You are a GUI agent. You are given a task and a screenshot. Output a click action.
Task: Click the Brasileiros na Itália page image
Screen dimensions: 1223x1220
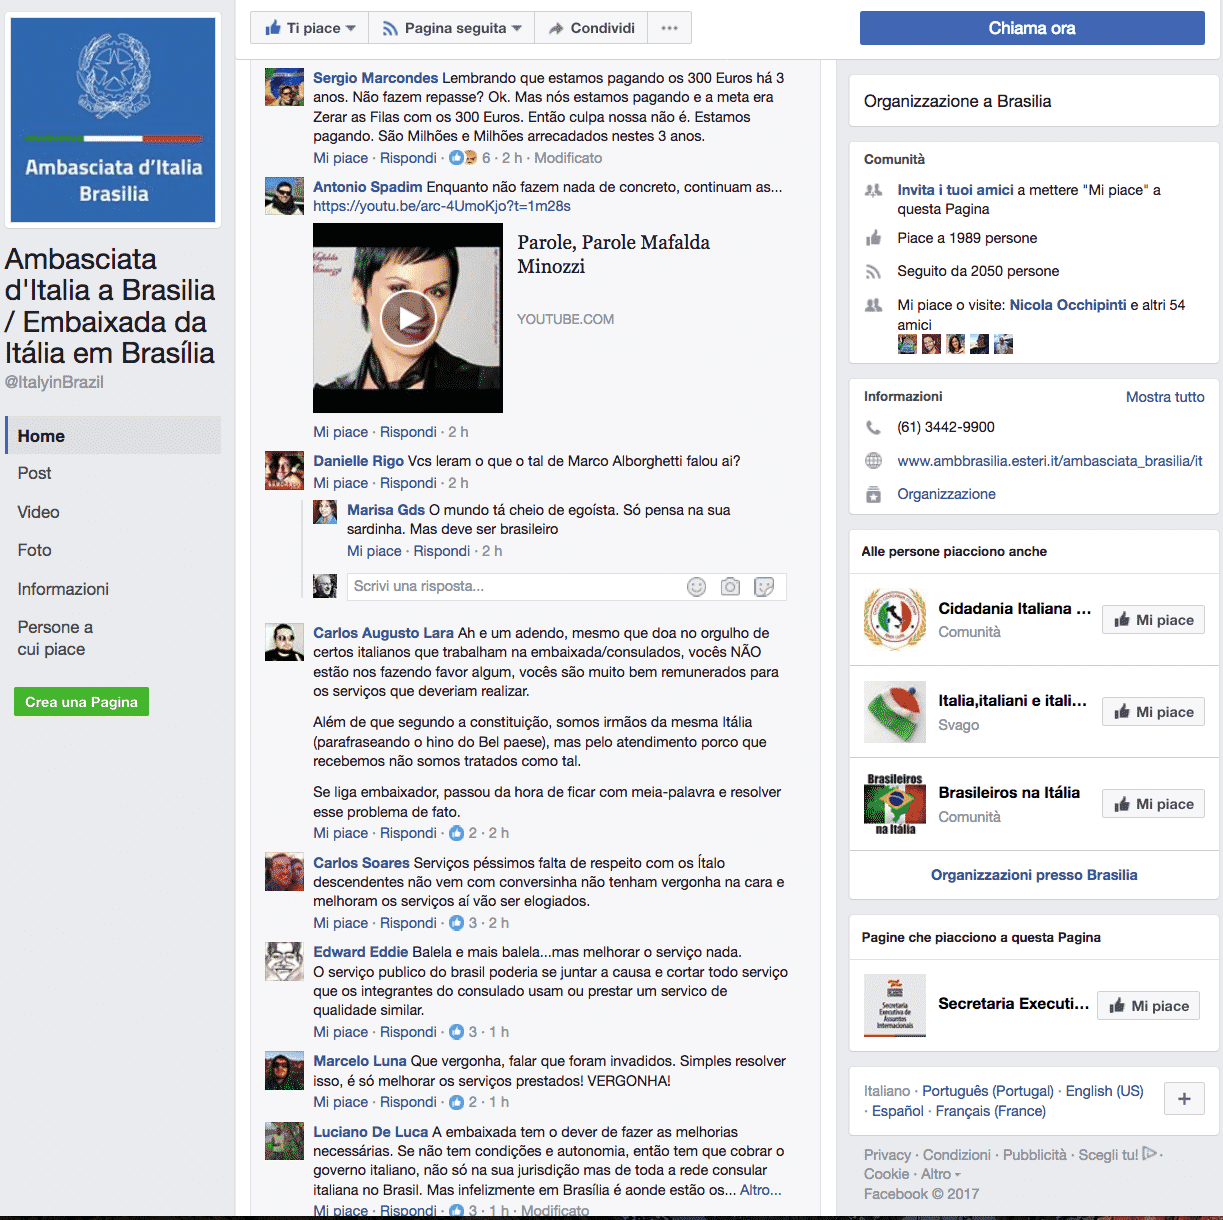coord(895,804)
